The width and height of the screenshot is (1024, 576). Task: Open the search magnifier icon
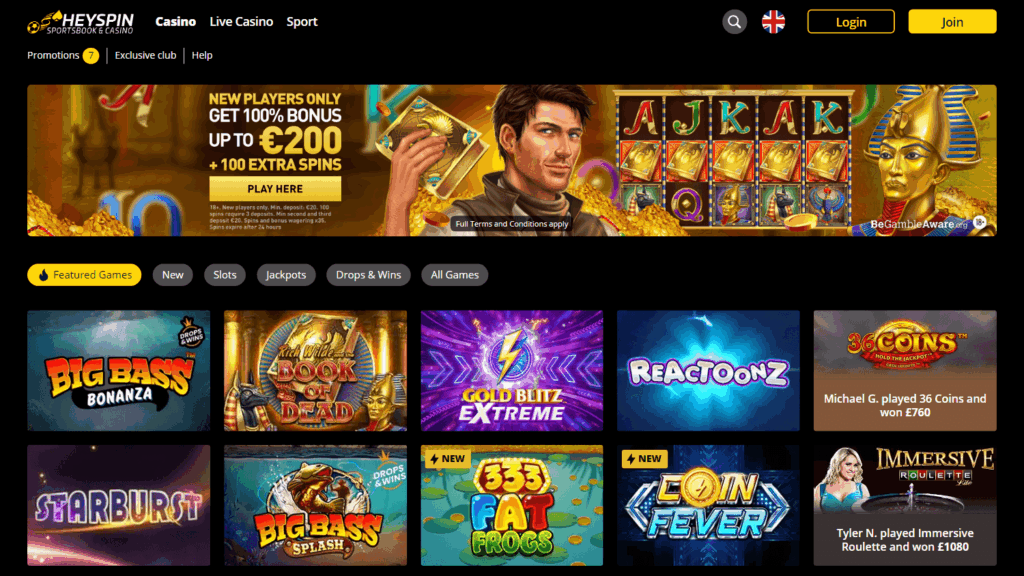tap(734, 22)
